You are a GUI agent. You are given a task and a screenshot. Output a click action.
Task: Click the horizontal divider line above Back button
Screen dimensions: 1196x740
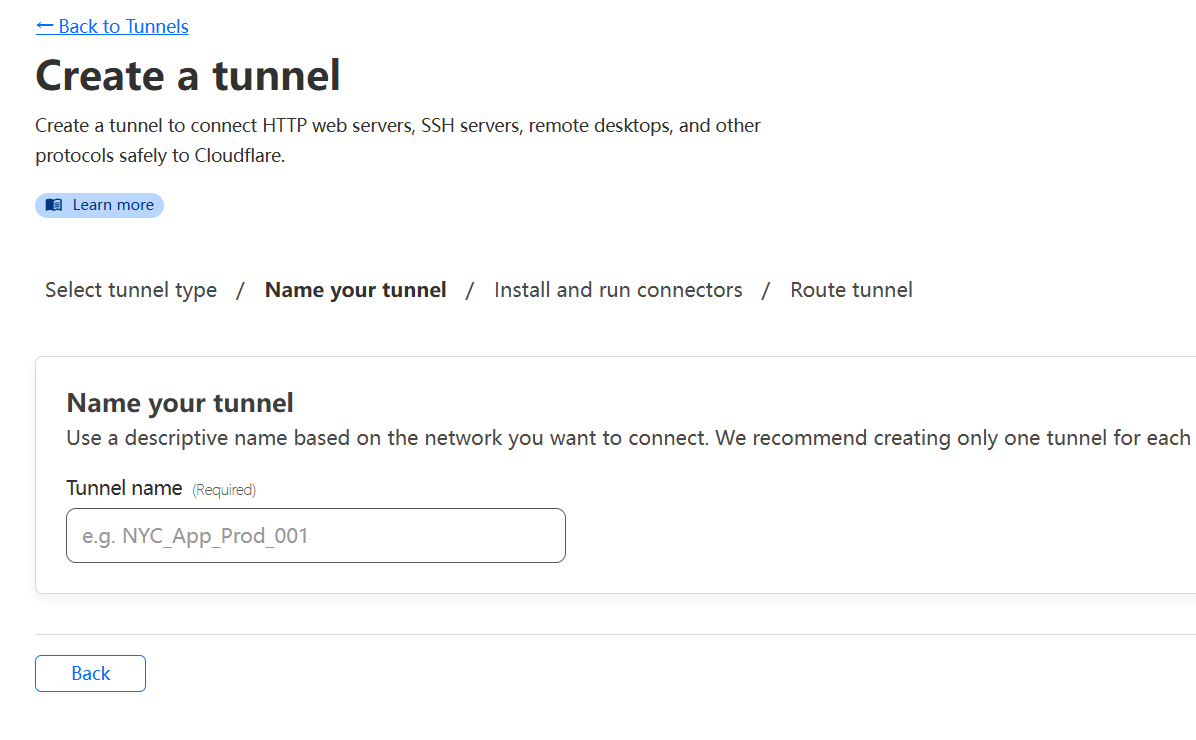tap(616, 635)
